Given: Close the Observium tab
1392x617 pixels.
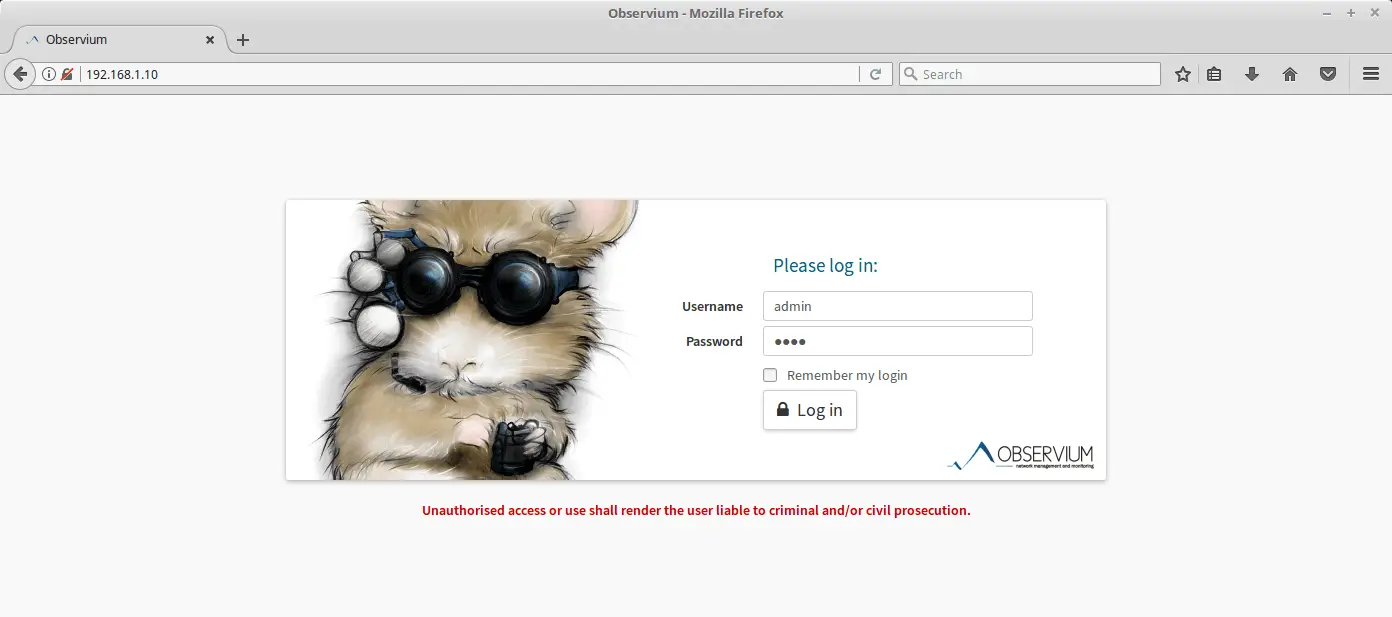Looking at the screenshot, I should (210, 40).
